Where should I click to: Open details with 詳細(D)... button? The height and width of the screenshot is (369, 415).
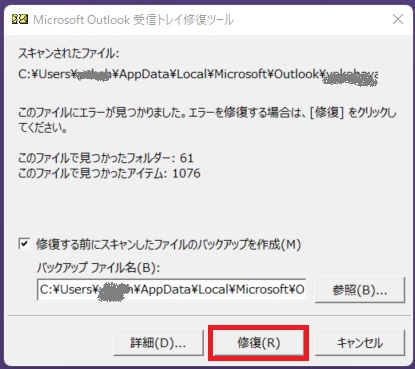(x=158, y=343)
